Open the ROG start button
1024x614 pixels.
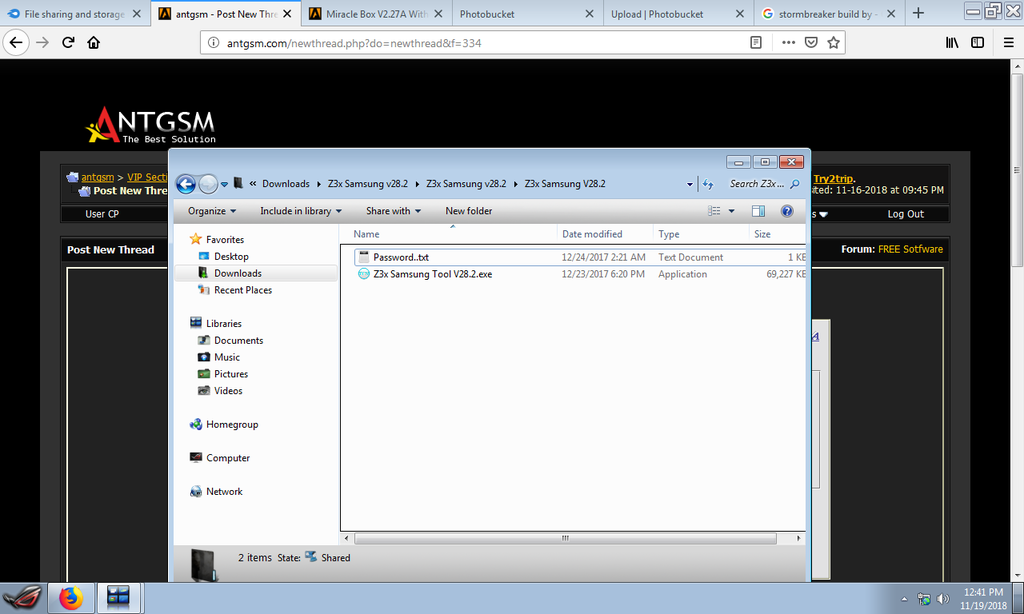(x=22, y=598)
